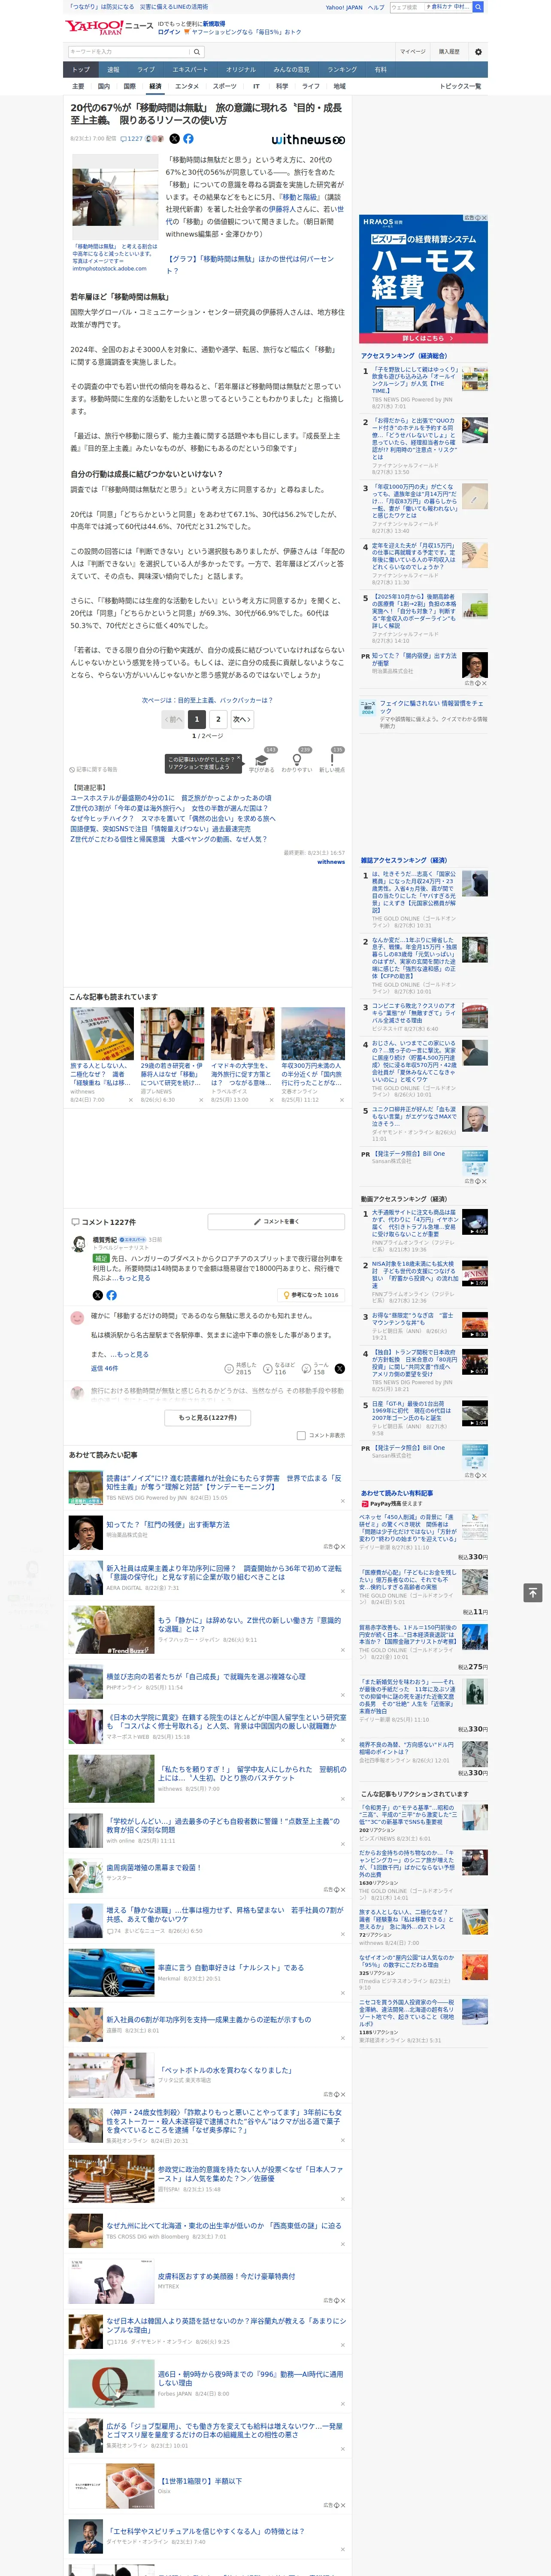Click the pink smiley commenter avatar
551x2576 pixels.
click(x=77, y=1318)
